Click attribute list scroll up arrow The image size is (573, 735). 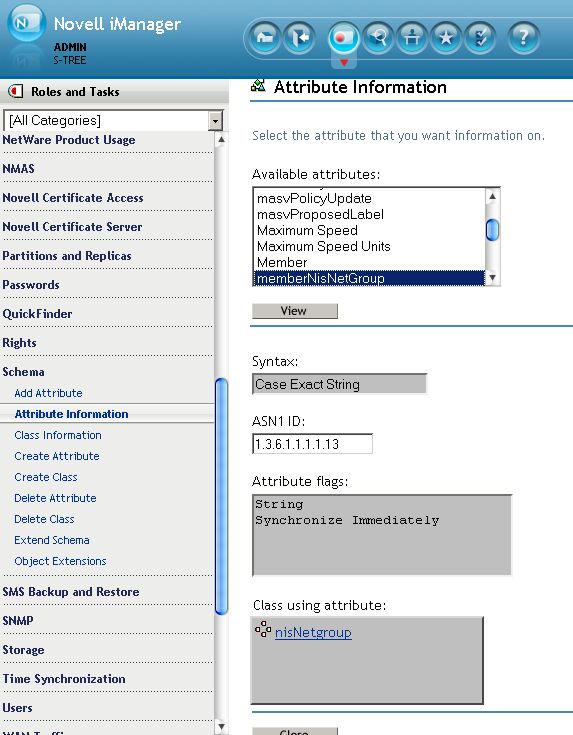[492, 196]
